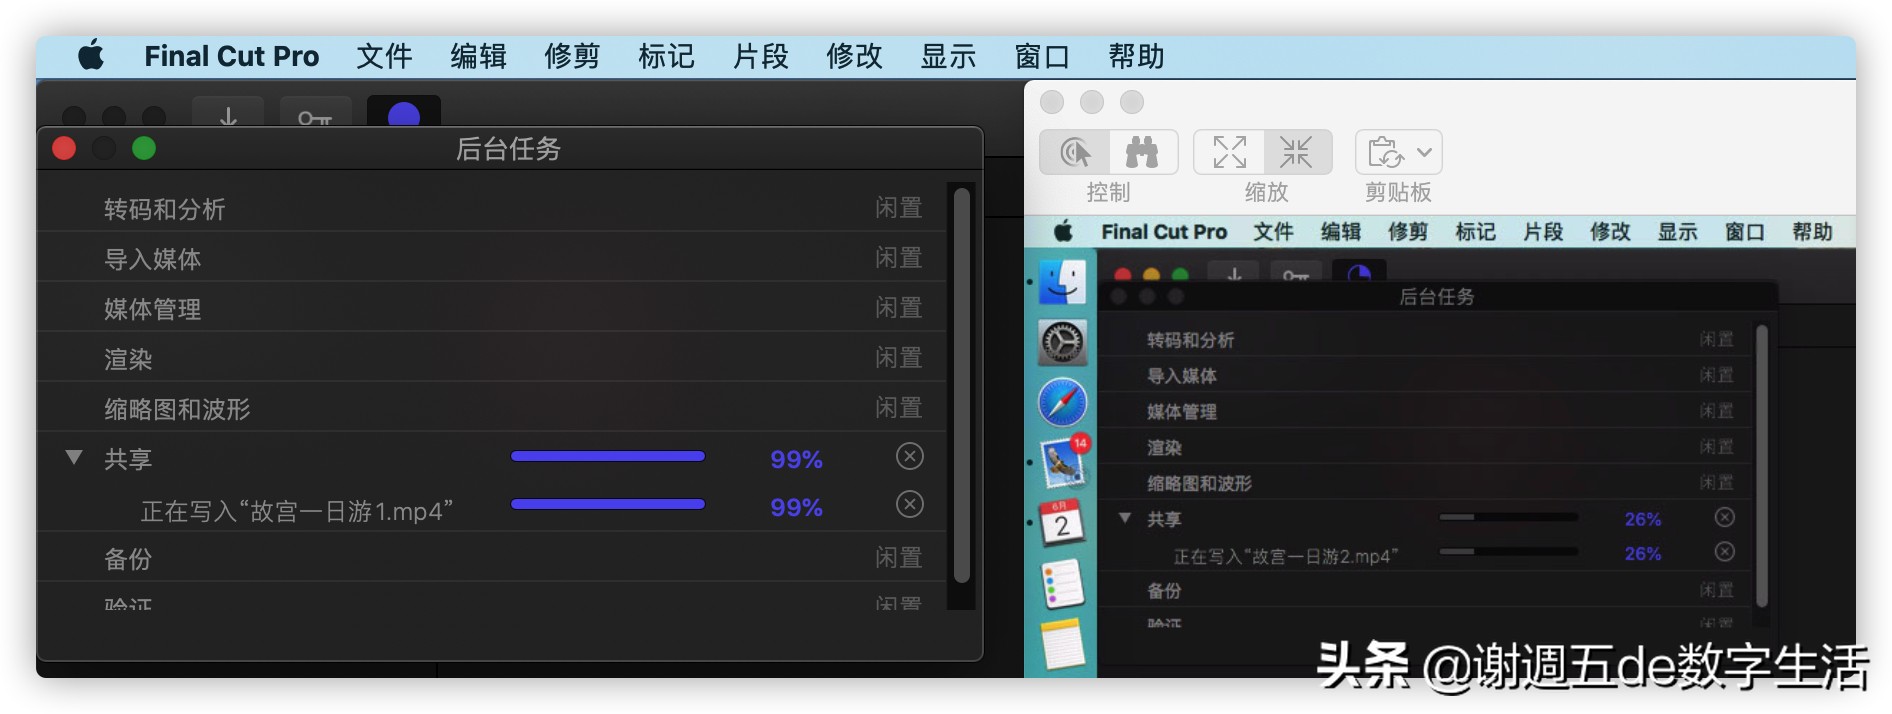The width and height of the screenshot is (1892, 714).
Task: Cancel the remote 共享 task at 26%
Action: click(x=1724, y=517)
